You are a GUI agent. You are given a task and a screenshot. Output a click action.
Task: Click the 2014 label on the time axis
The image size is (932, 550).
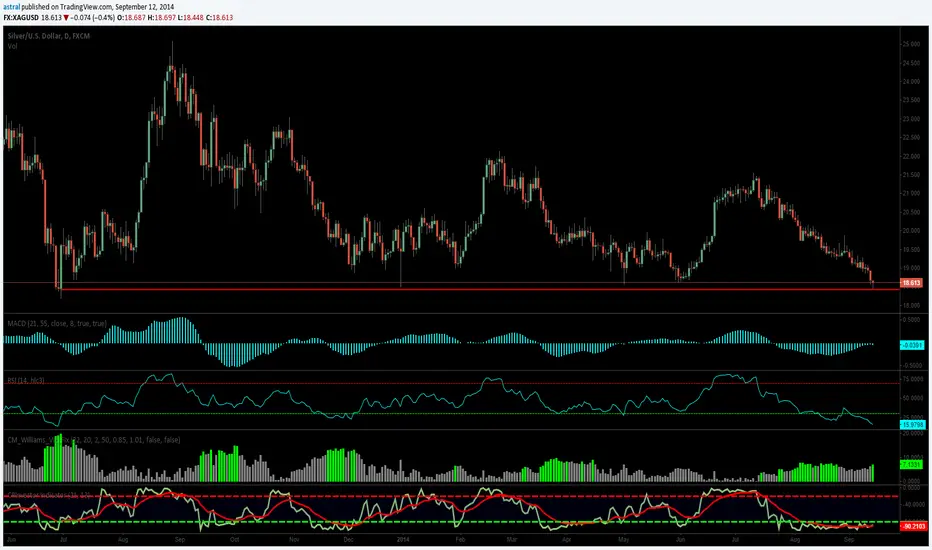(x=403, y=540)
